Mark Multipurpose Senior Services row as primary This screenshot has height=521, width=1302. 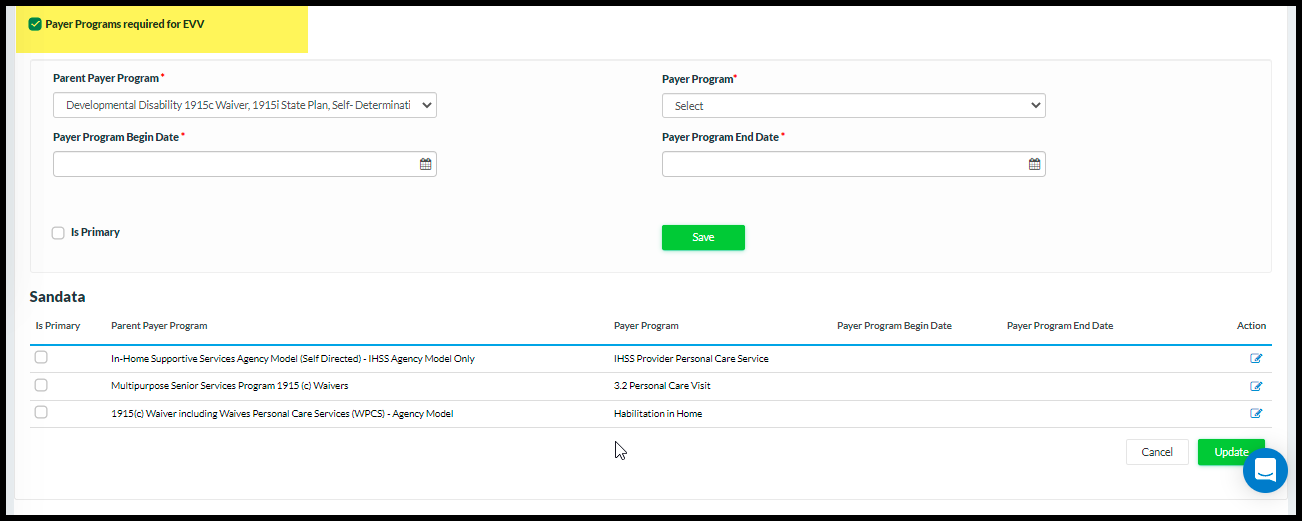pos(41,385)
